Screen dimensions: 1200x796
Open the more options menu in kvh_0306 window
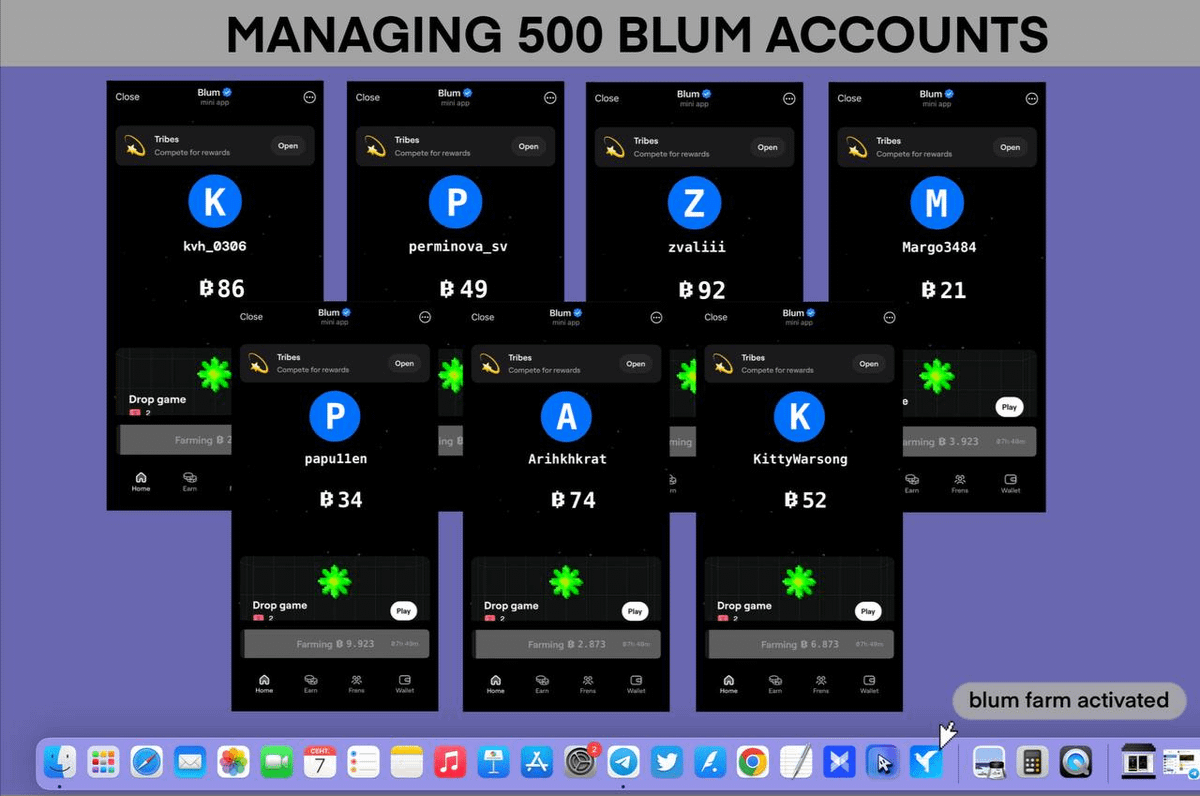[x=309, y=97]
